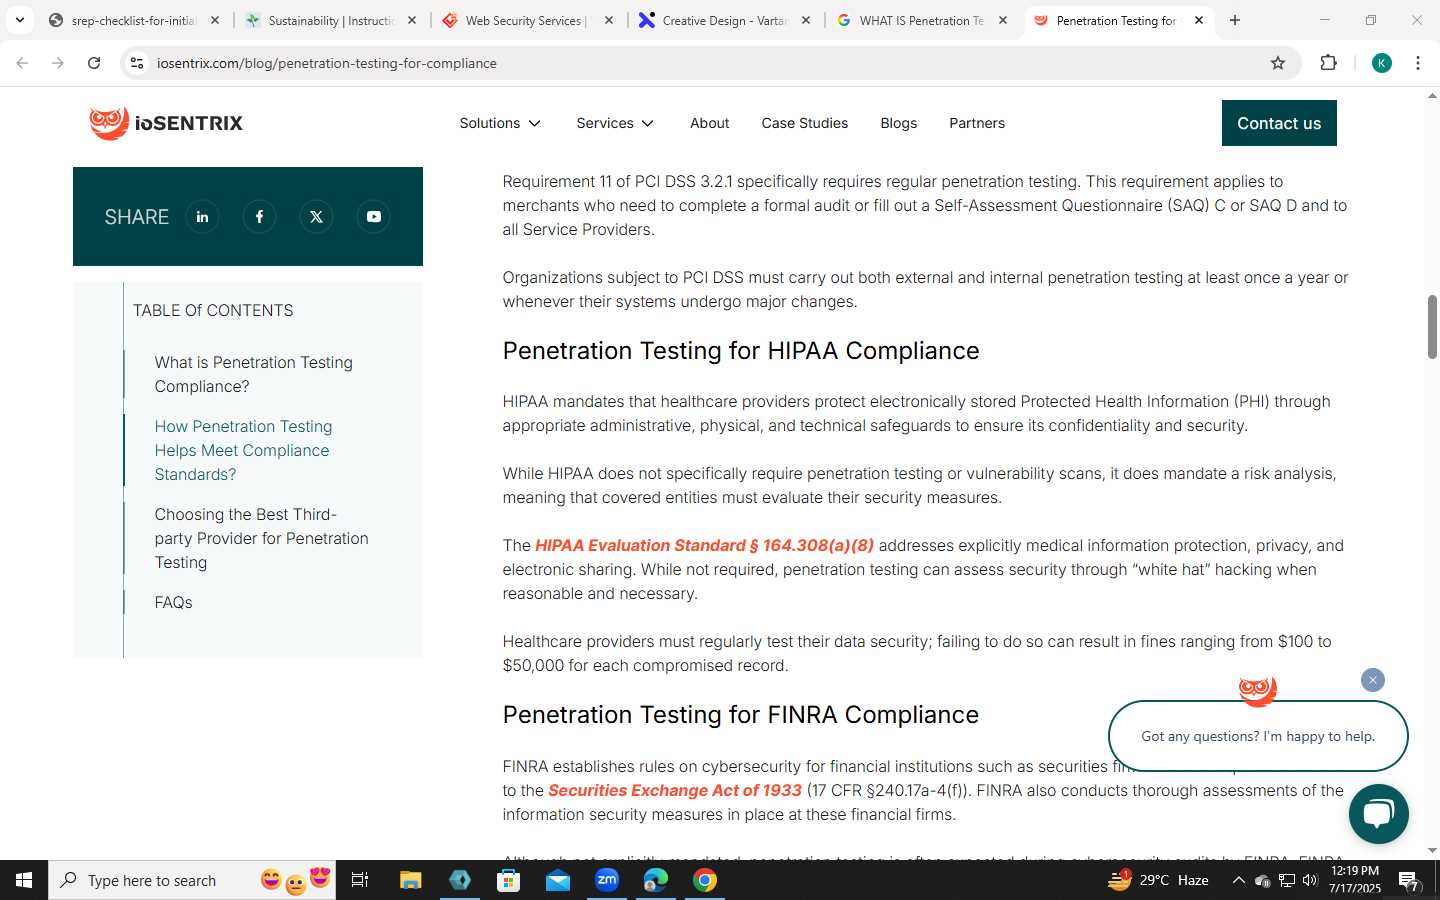Go back to previous page

(x=22, y=63)
